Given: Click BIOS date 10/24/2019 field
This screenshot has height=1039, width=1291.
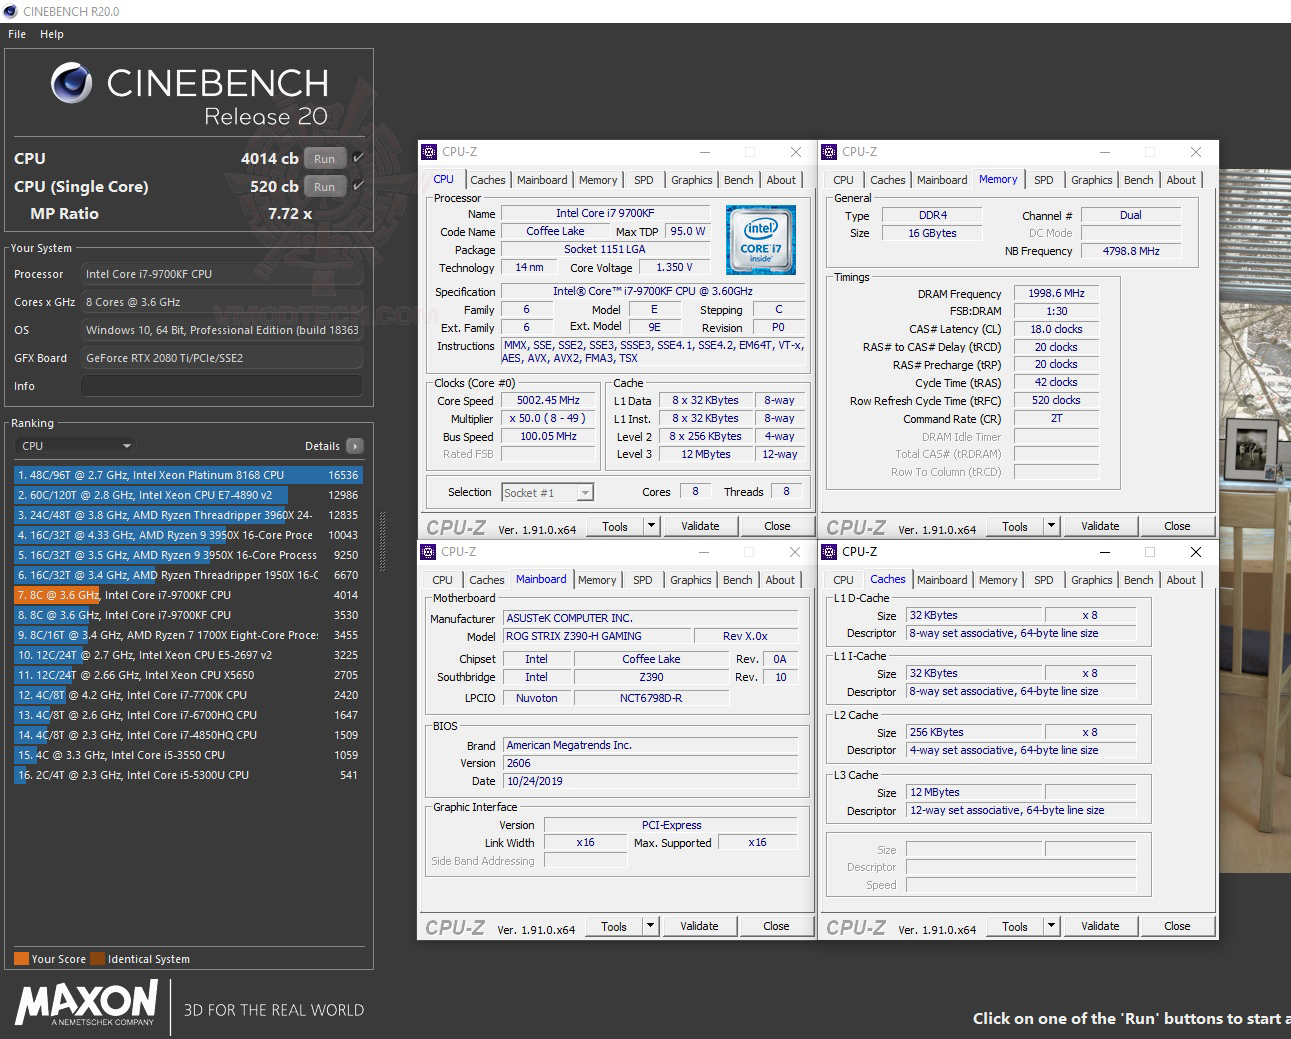Looking at the screenshot, I should pos(650,781).
